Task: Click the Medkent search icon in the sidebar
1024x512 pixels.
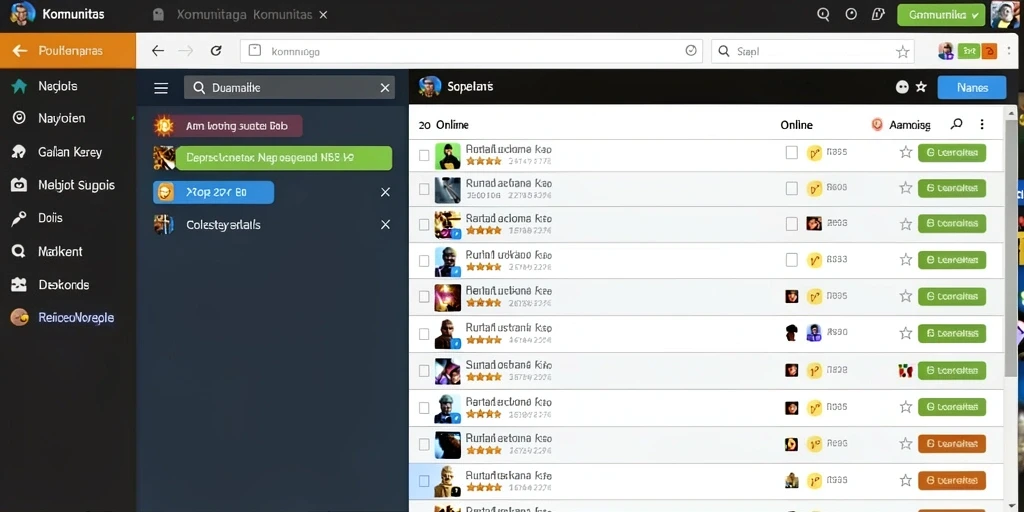Action: [x=18, y=251]
